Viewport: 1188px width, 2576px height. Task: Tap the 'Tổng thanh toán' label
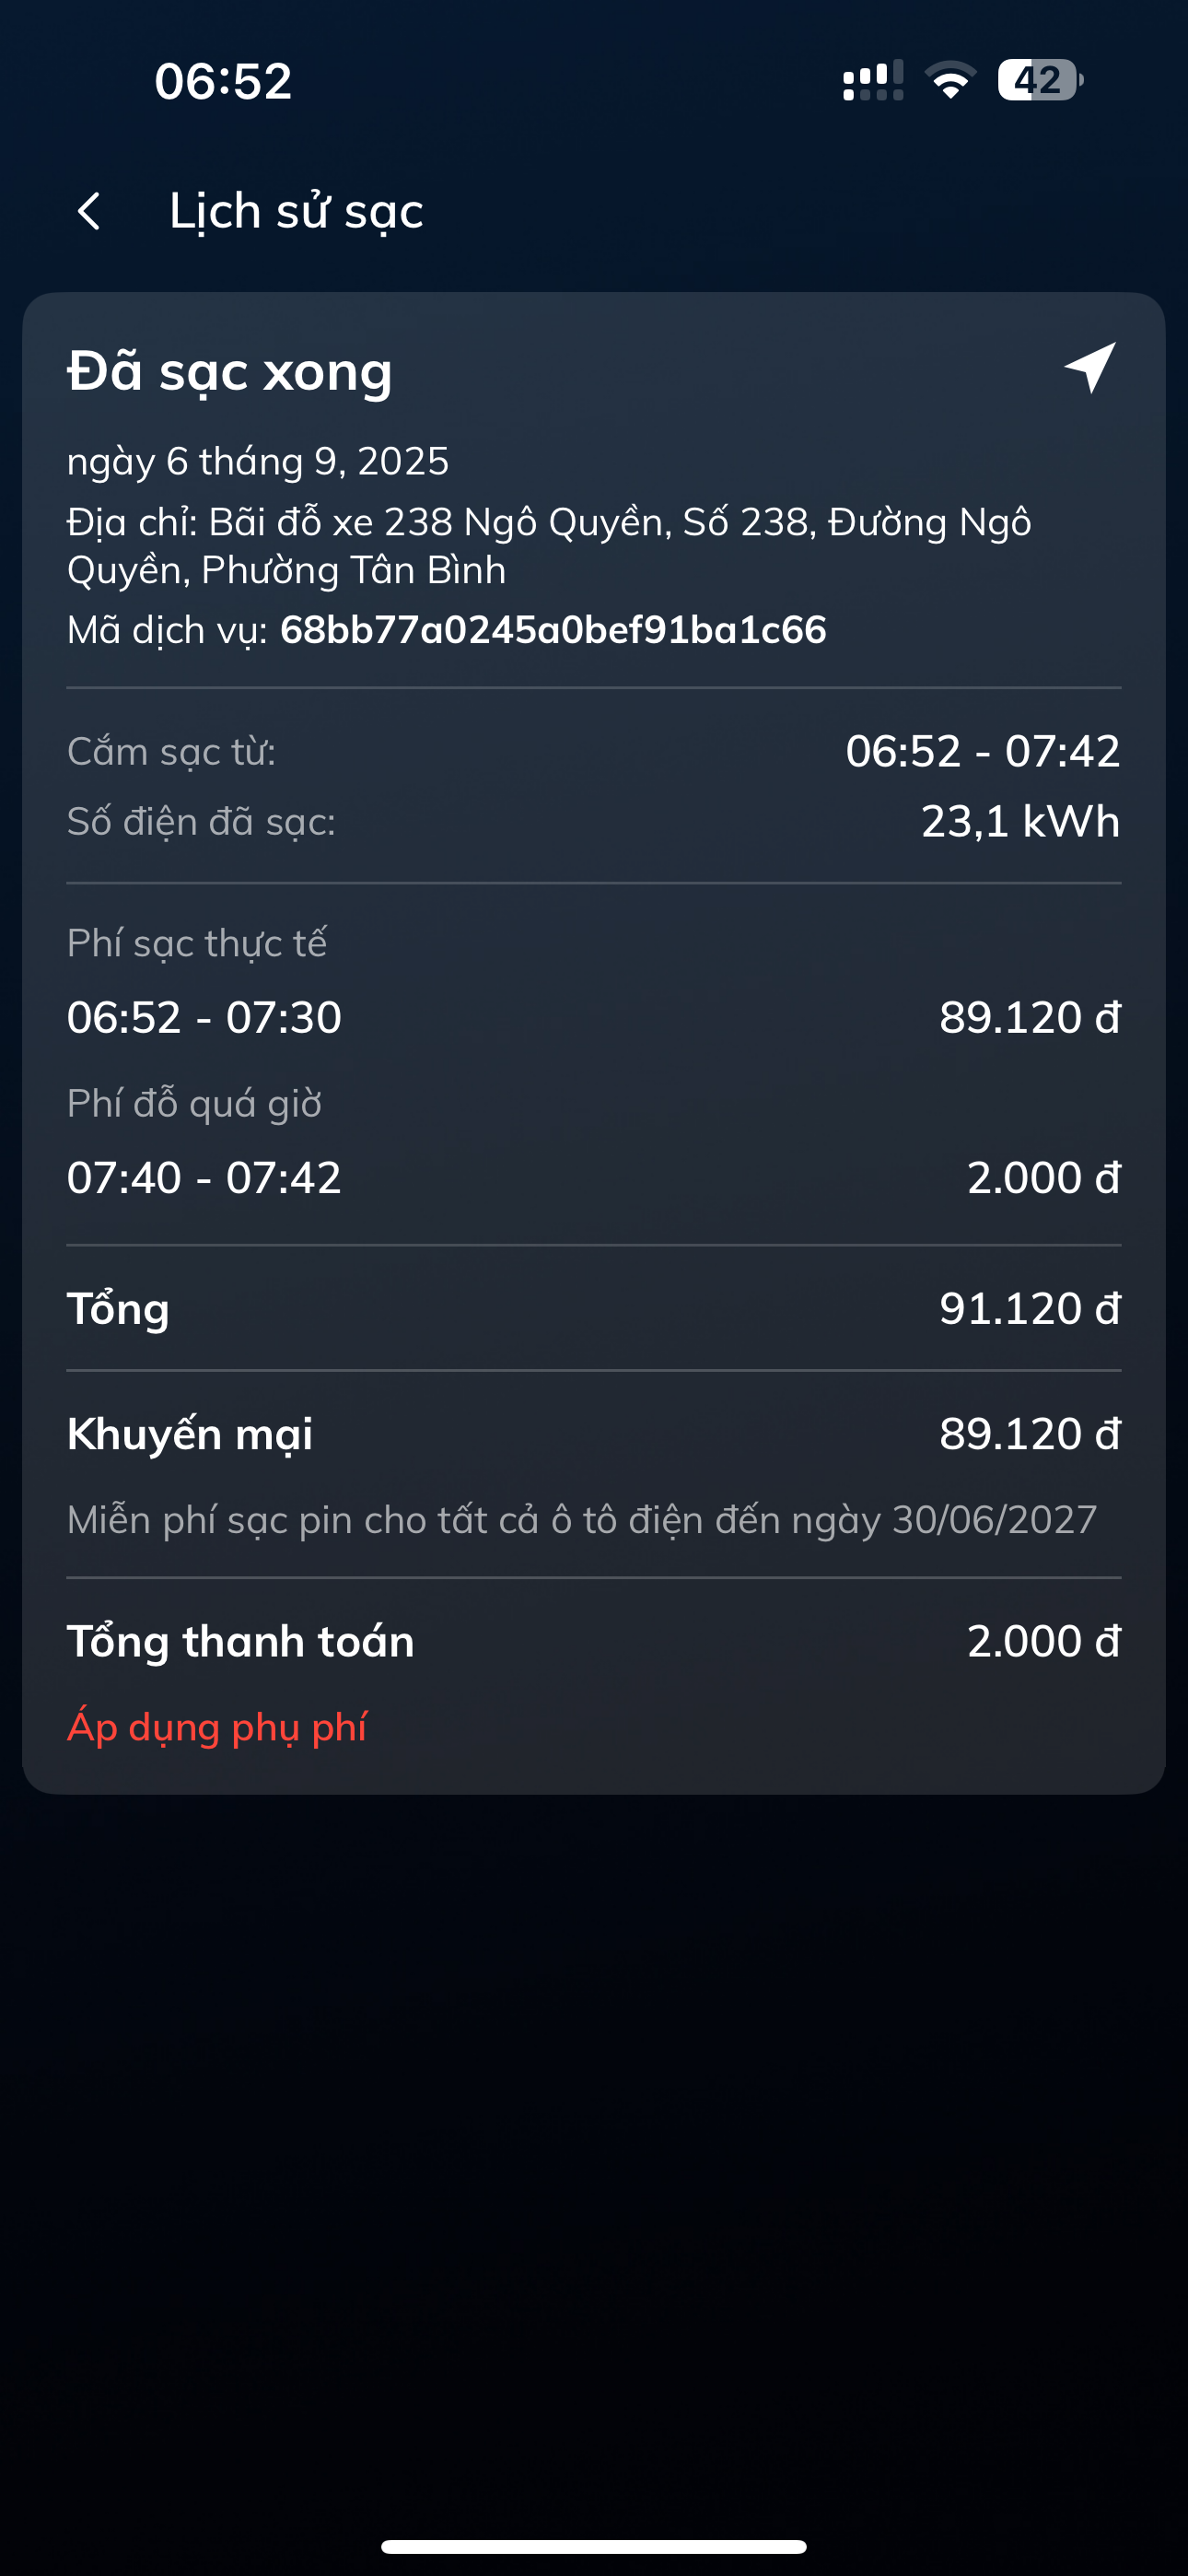pyautogui.click(x=240, y=1641)
